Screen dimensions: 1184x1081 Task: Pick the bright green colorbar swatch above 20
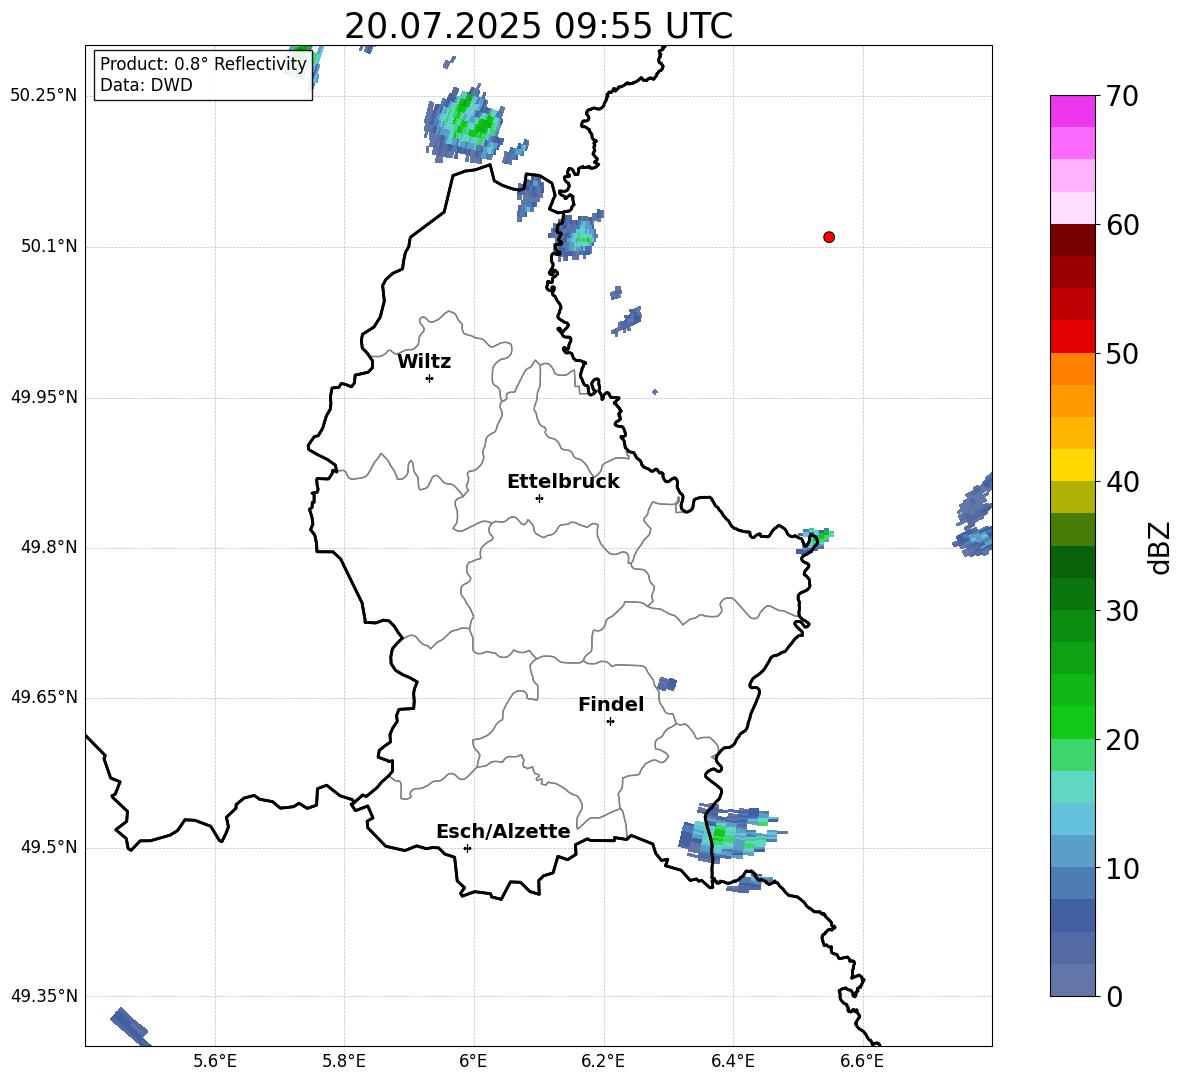[1073, 722]
